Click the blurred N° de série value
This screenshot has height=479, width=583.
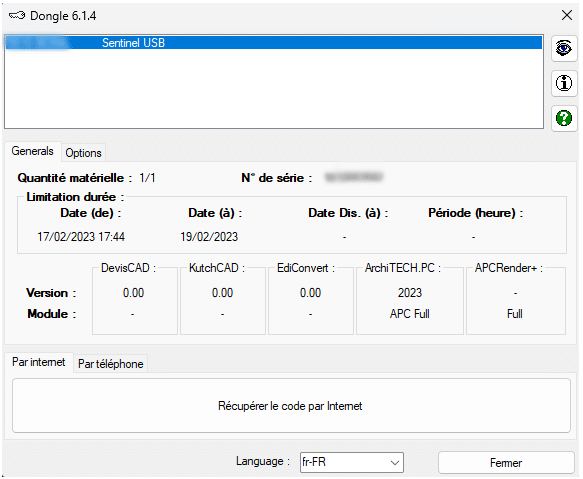click(x=354, y=177)
